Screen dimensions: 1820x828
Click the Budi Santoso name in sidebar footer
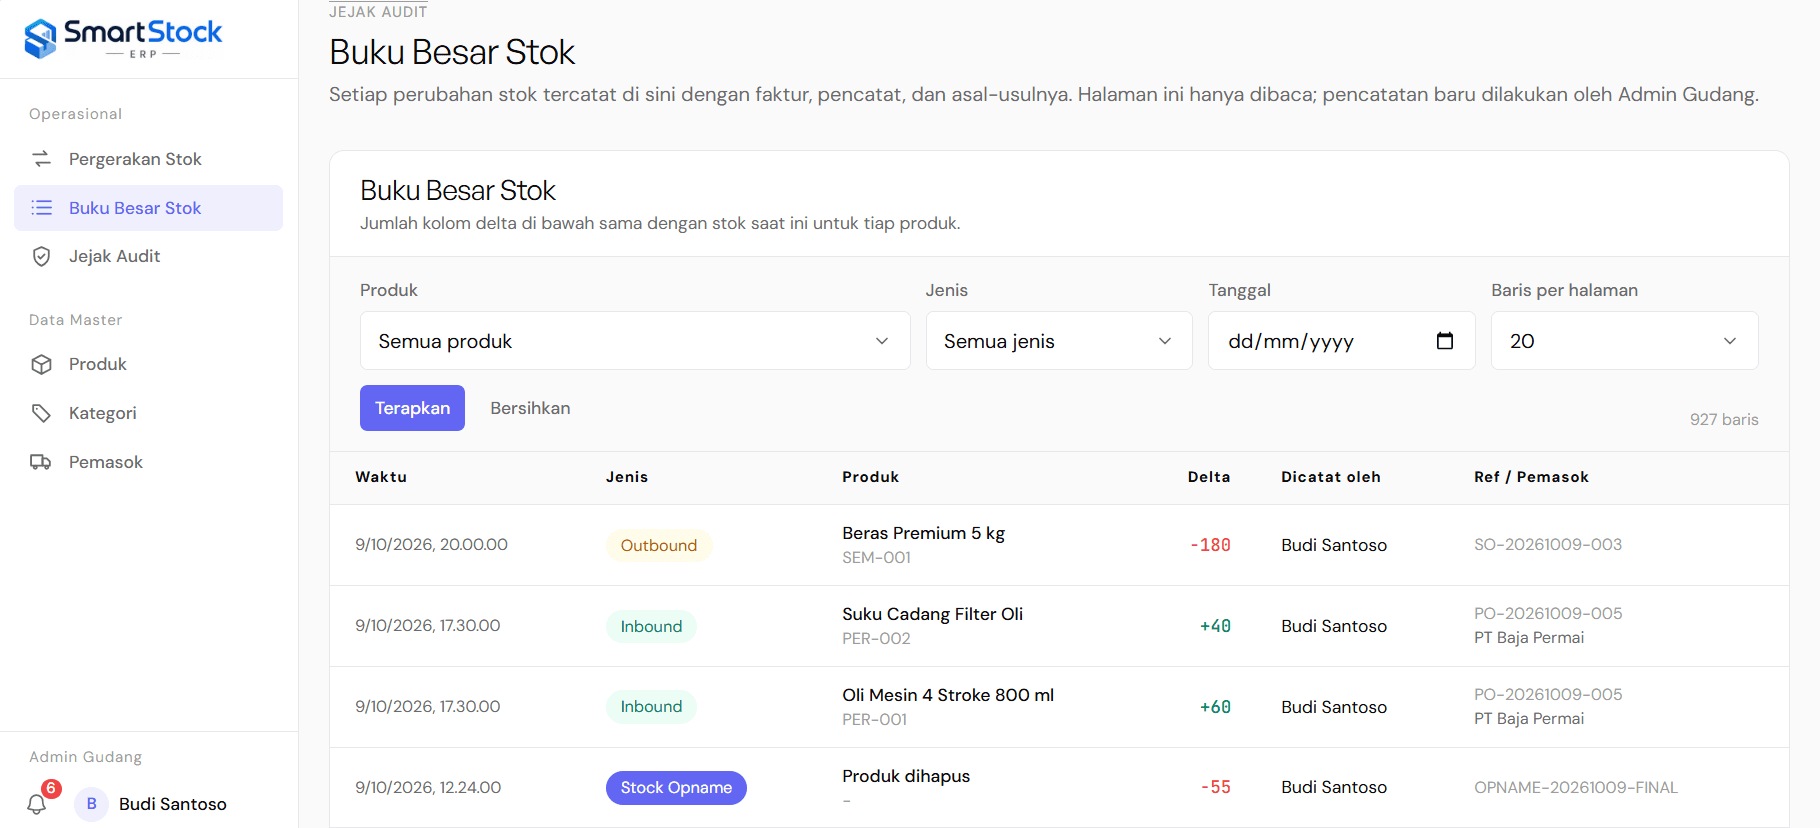click(x=173, y=804)
